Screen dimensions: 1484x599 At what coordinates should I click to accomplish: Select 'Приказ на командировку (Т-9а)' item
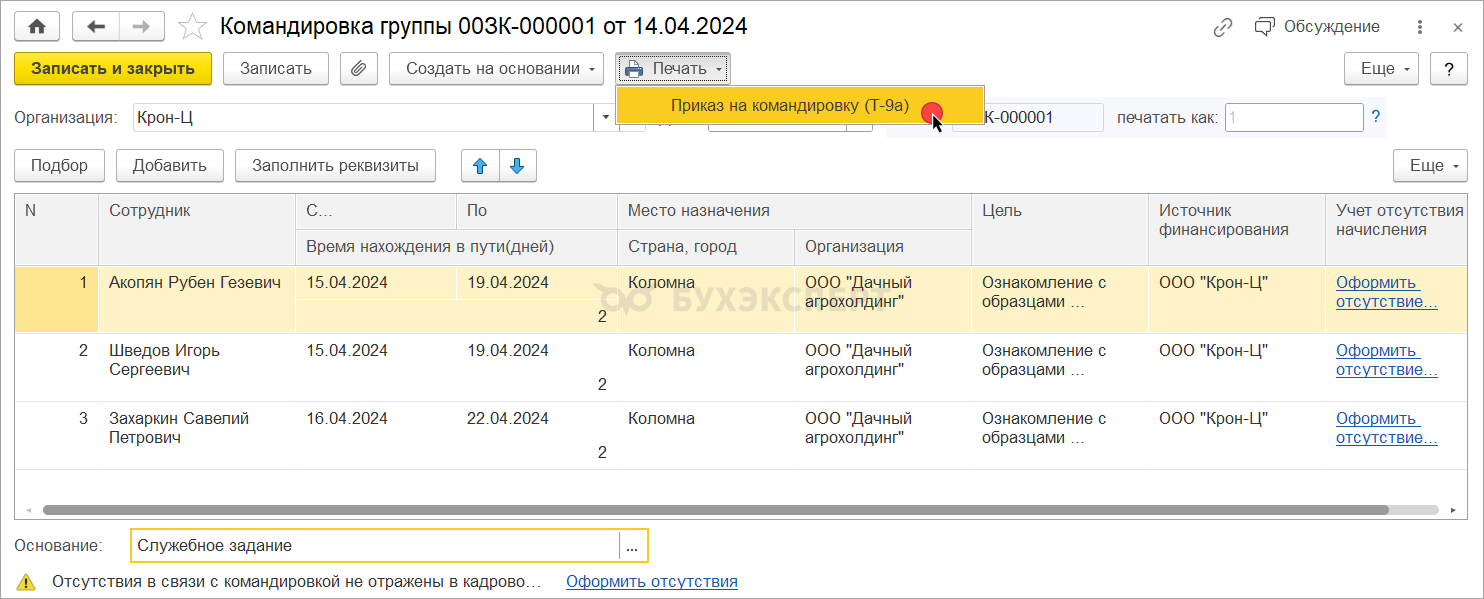point(790,106)
